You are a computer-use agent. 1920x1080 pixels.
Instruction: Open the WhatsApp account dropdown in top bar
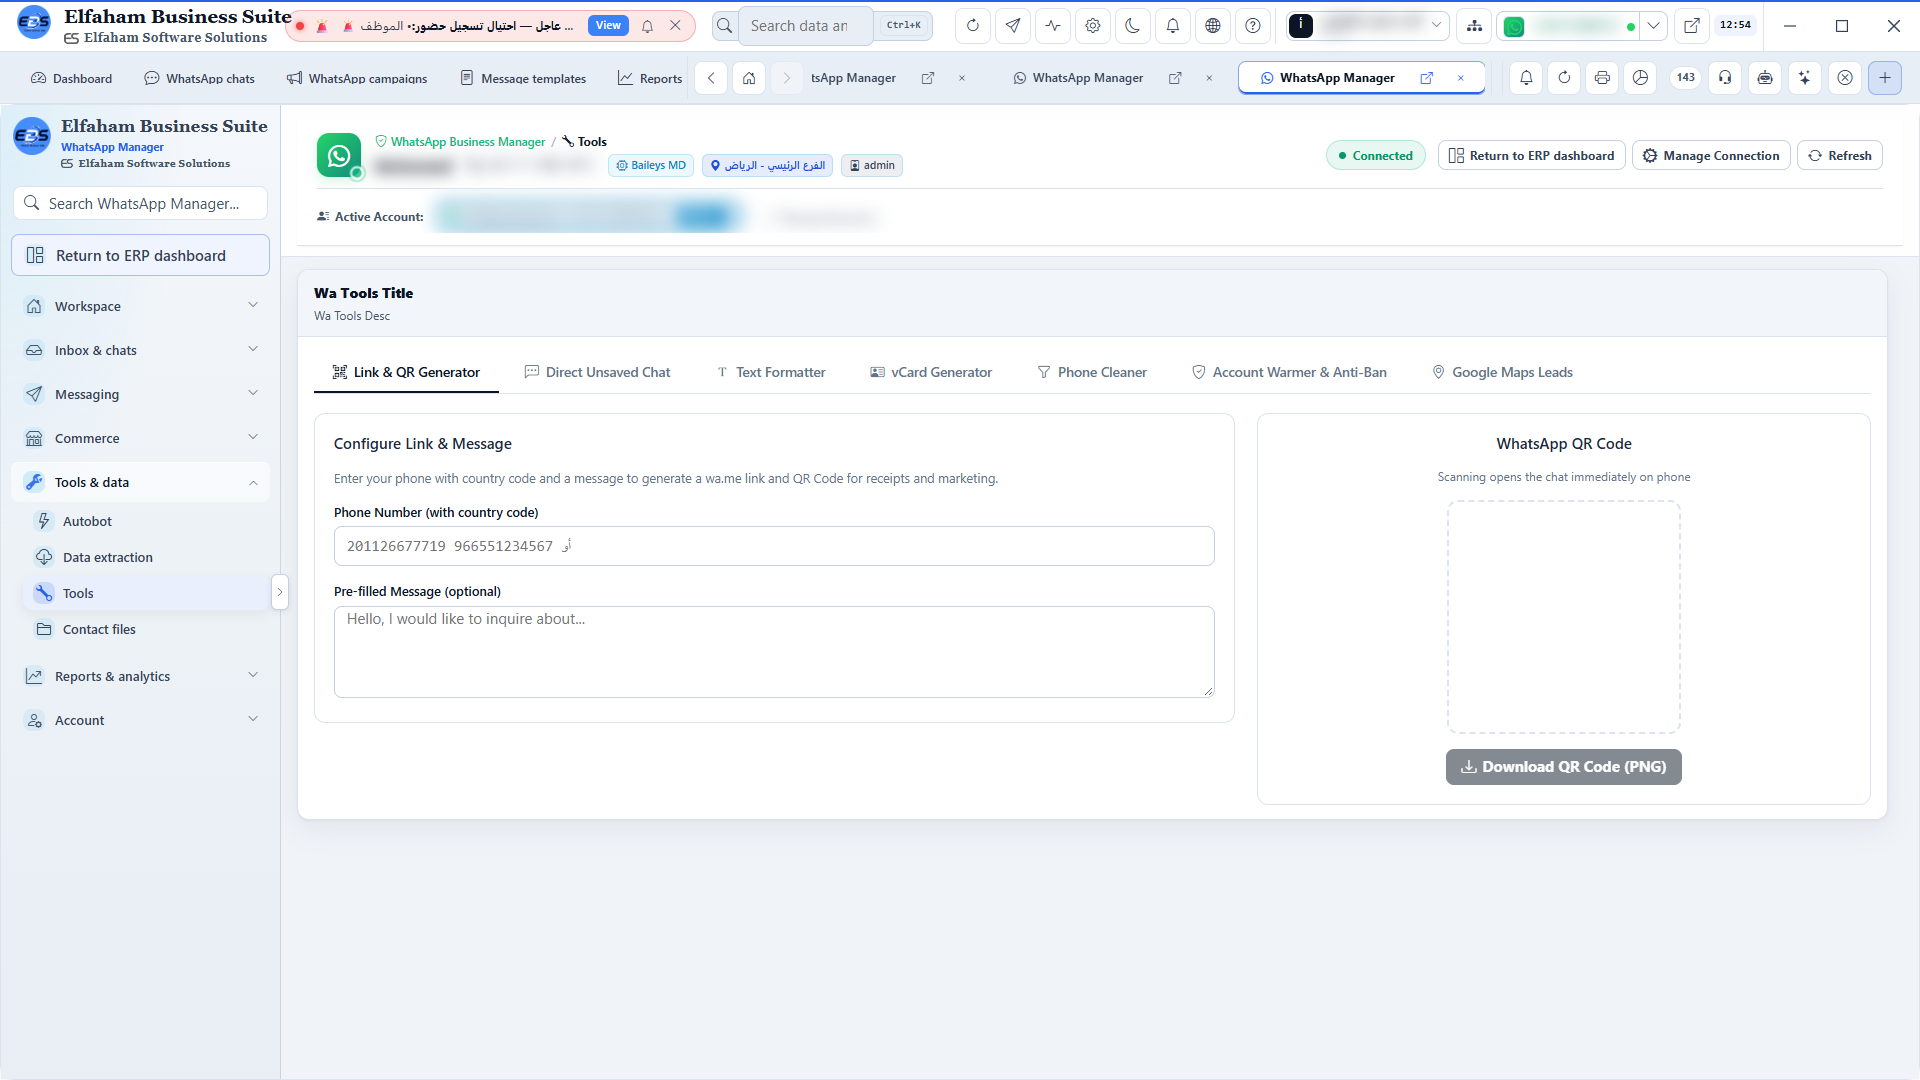pyautogui.click(x=1654, y=26)
